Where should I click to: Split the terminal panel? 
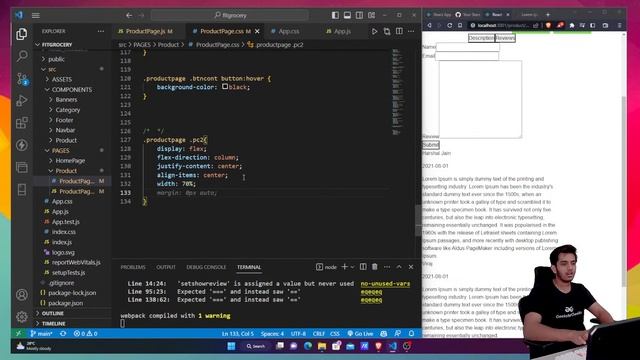(363, 267)
